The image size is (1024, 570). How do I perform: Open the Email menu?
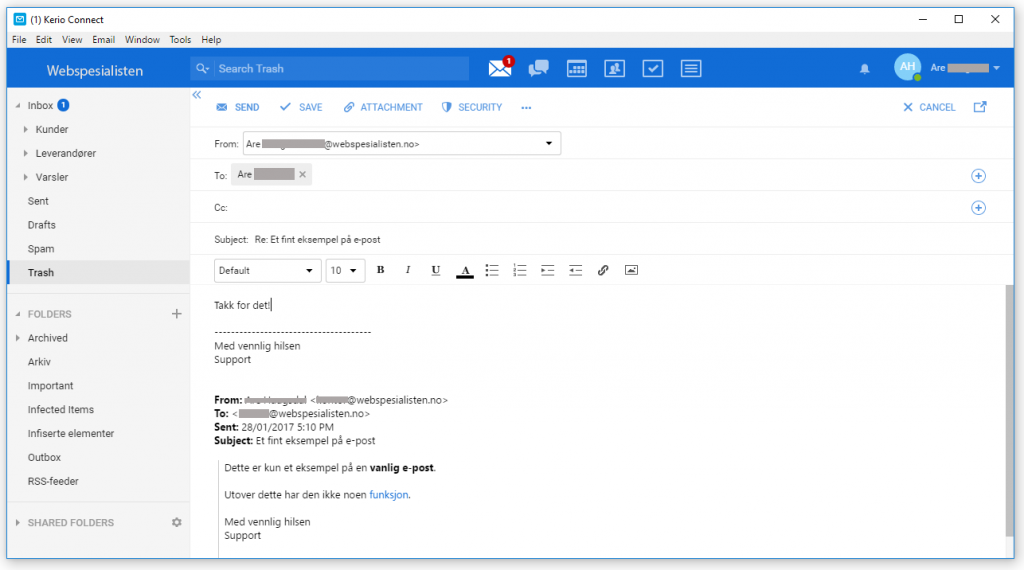103,40
